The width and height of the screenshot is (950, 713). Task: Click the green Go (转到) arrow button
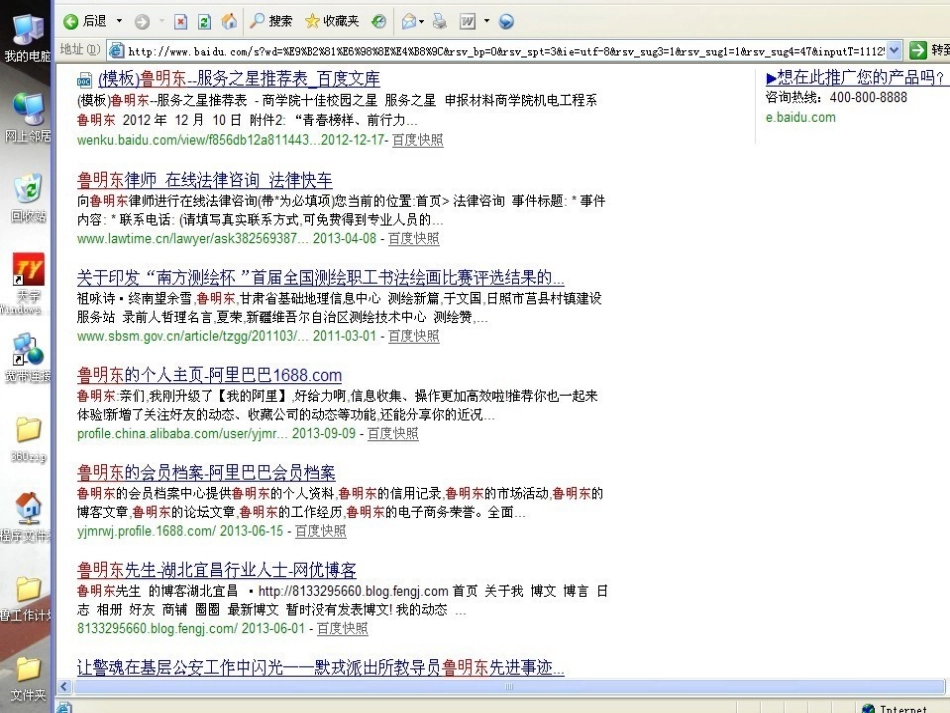click(918, 50)
